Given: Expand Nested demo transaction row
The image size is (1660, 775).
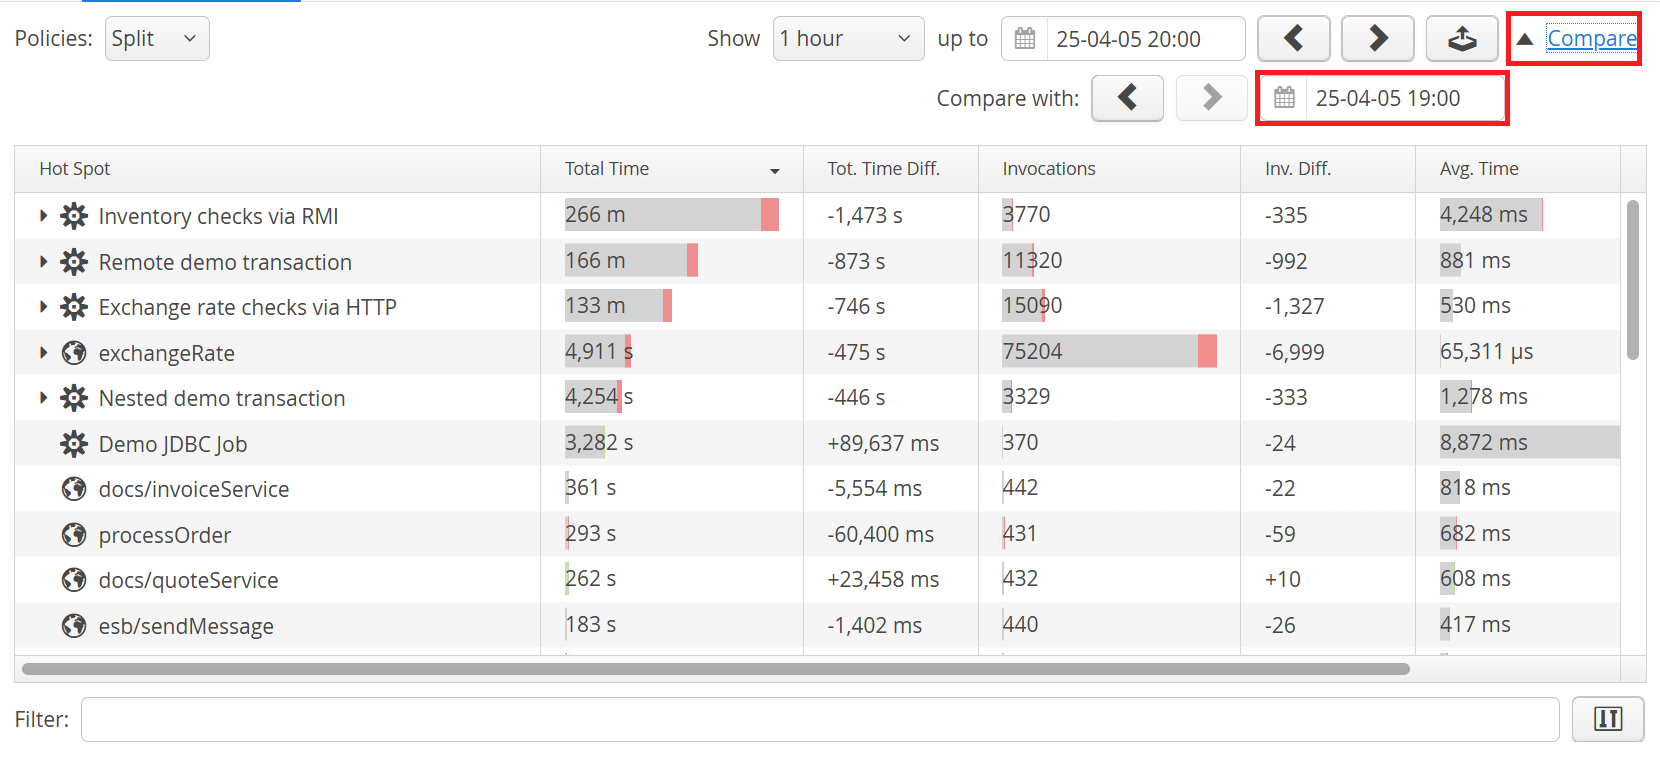Looking at the screenshot, I should point(43,398).
